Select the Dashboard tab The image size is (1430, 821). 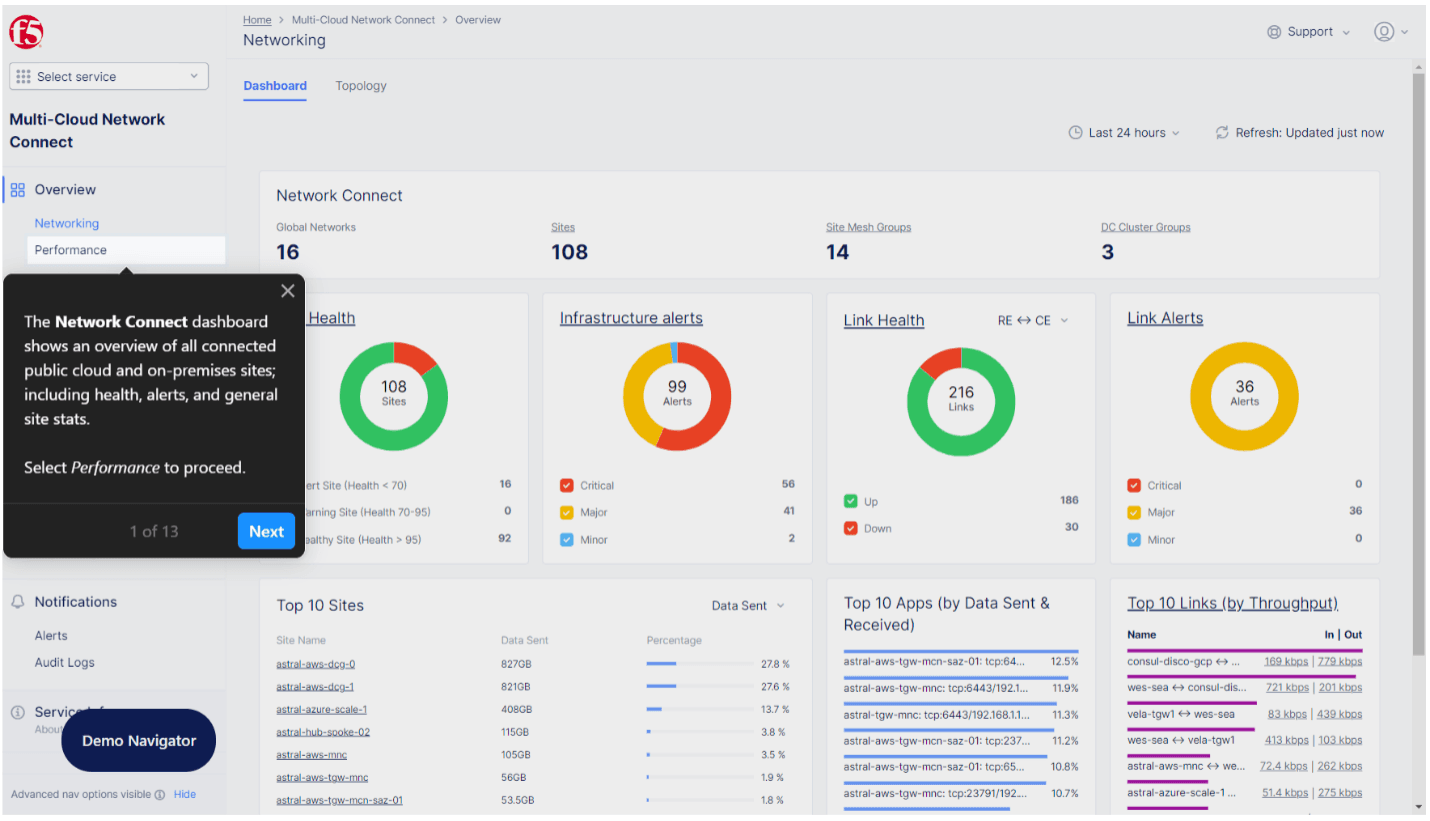pos(275,86)
